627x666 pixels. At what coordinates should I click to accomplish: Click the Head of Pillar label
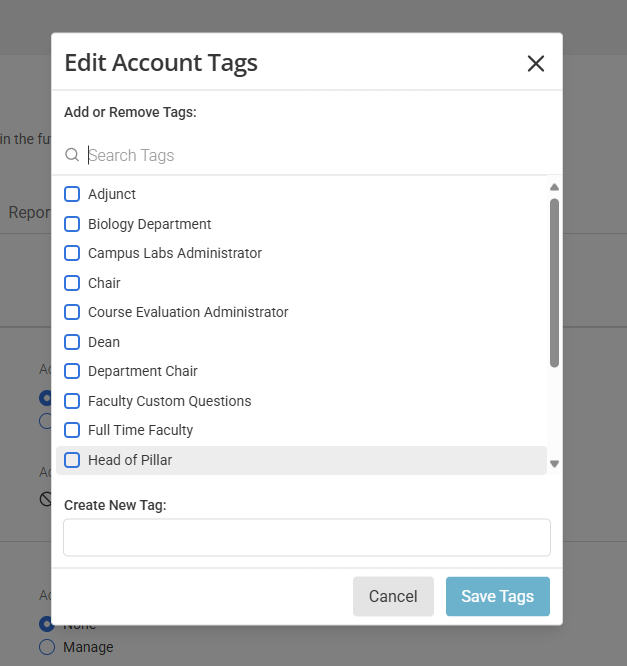130,460
